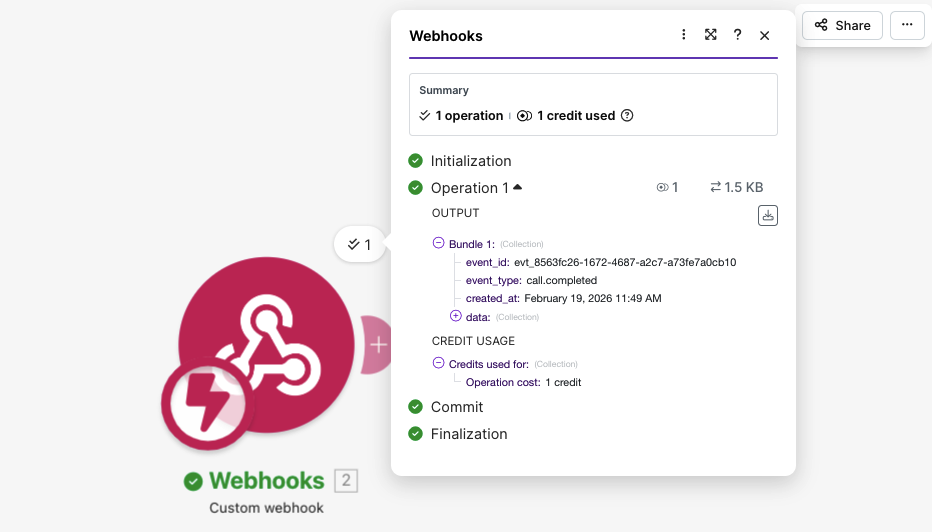Select the Finalization step
This screenshot has height=532, width=932.
click(x=468, y=434)
